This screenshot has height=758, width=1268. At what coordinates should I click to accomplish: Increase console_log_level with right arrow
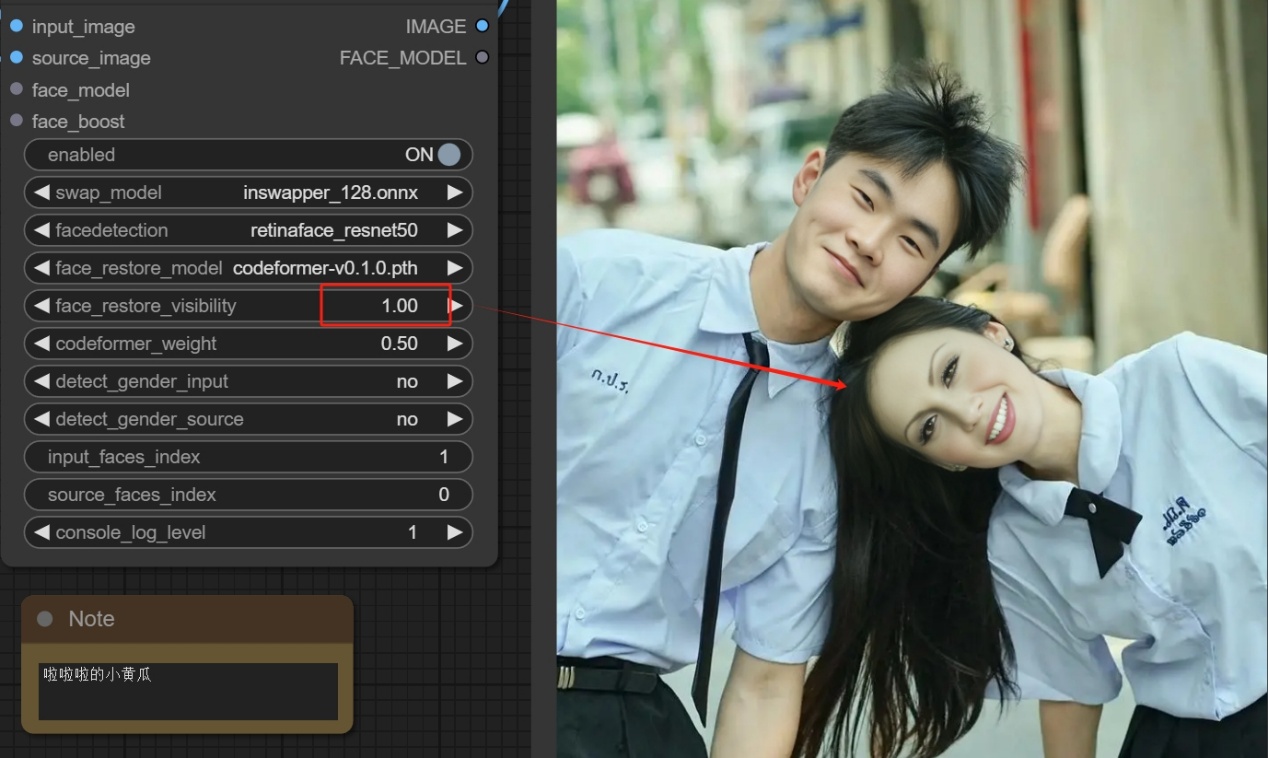455,533
